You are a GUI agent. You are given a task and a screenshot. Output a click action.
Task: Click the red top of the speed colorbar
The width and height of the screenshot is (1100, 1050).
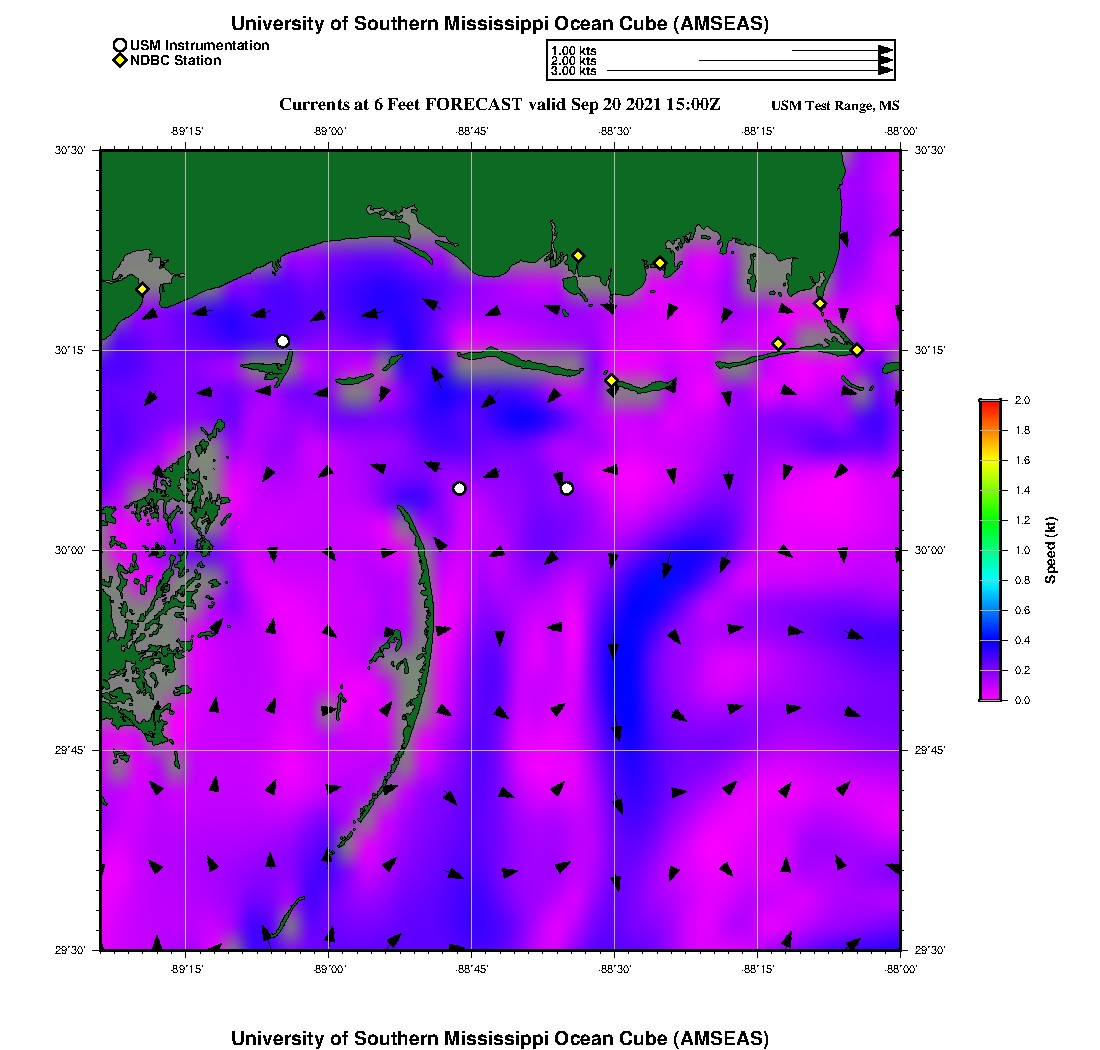click(990, 405)
